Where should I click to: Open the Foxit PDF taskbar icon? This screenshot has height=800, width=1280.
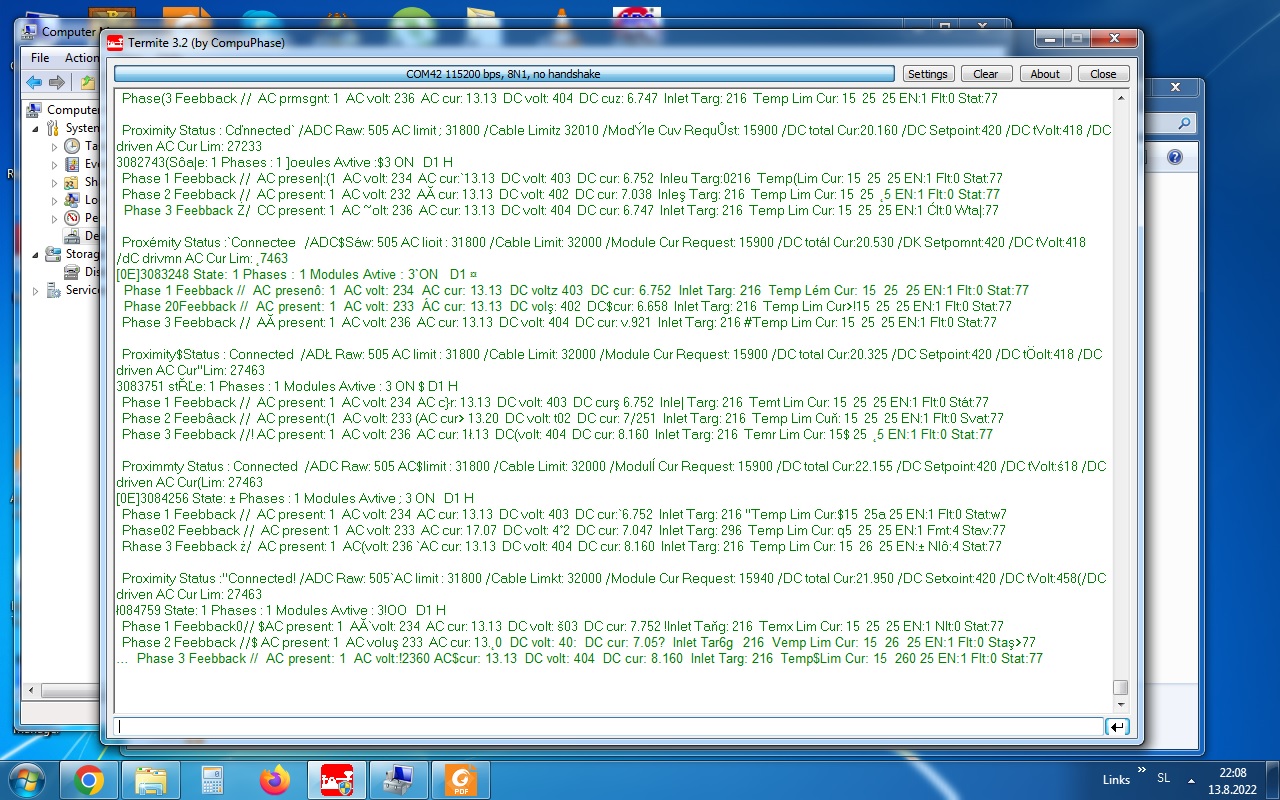(x=461, y=779)
